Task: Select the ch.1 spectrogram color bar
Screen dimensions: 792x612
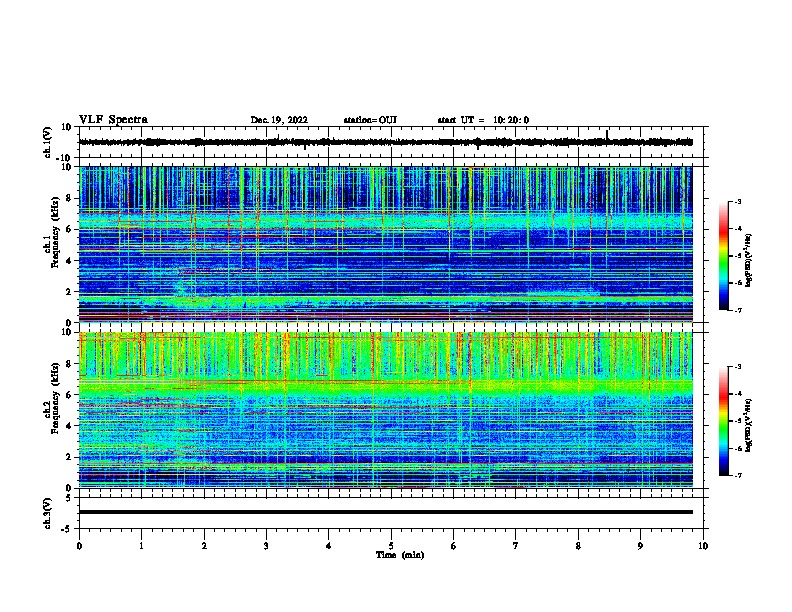Action: [724, 256]
